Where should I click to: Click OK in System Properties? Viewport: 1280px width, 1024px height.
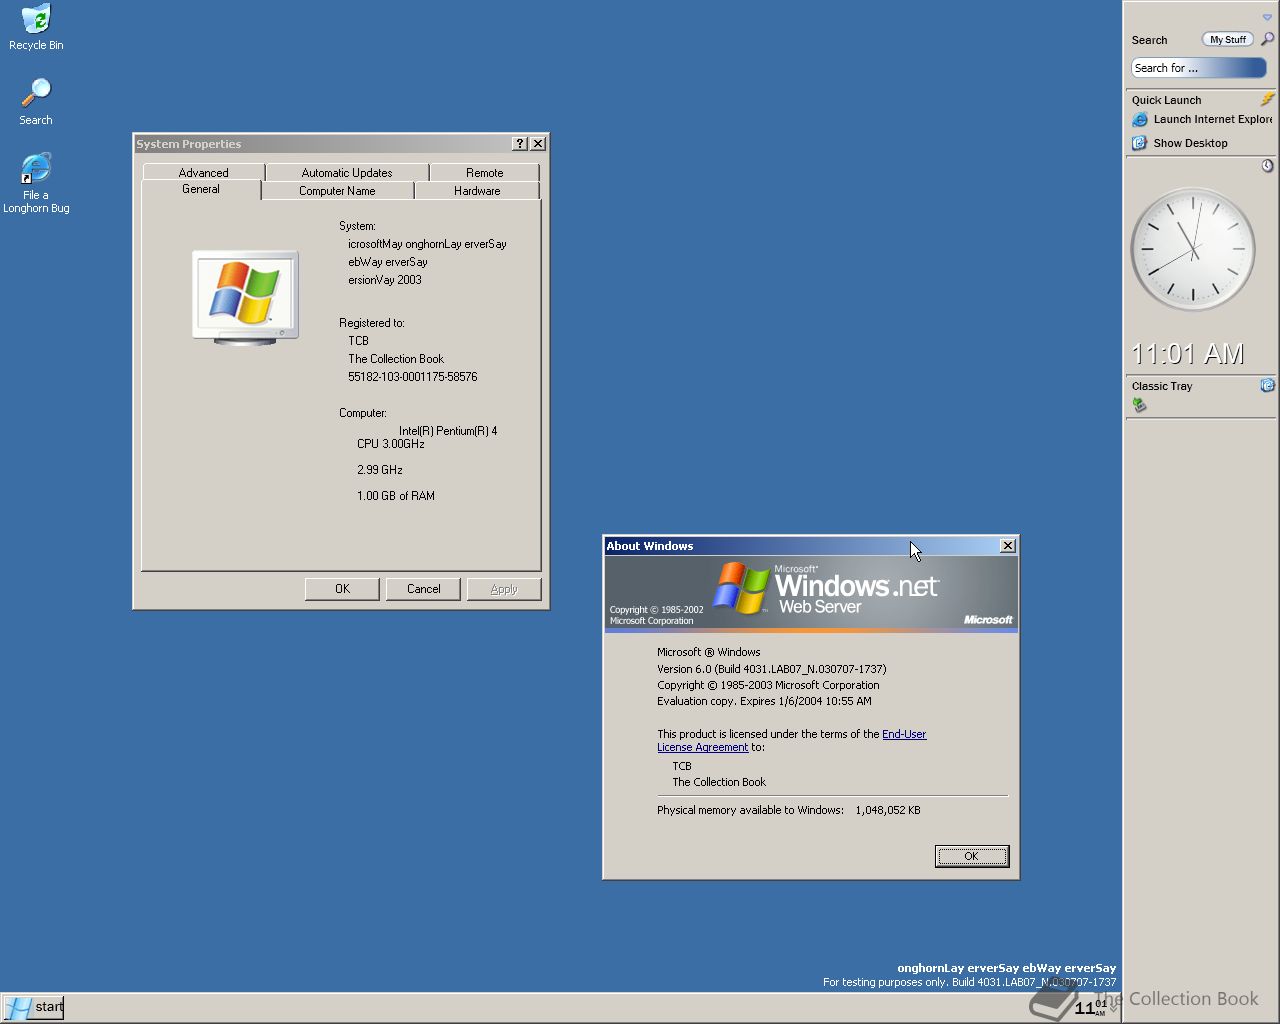(342, 589)
